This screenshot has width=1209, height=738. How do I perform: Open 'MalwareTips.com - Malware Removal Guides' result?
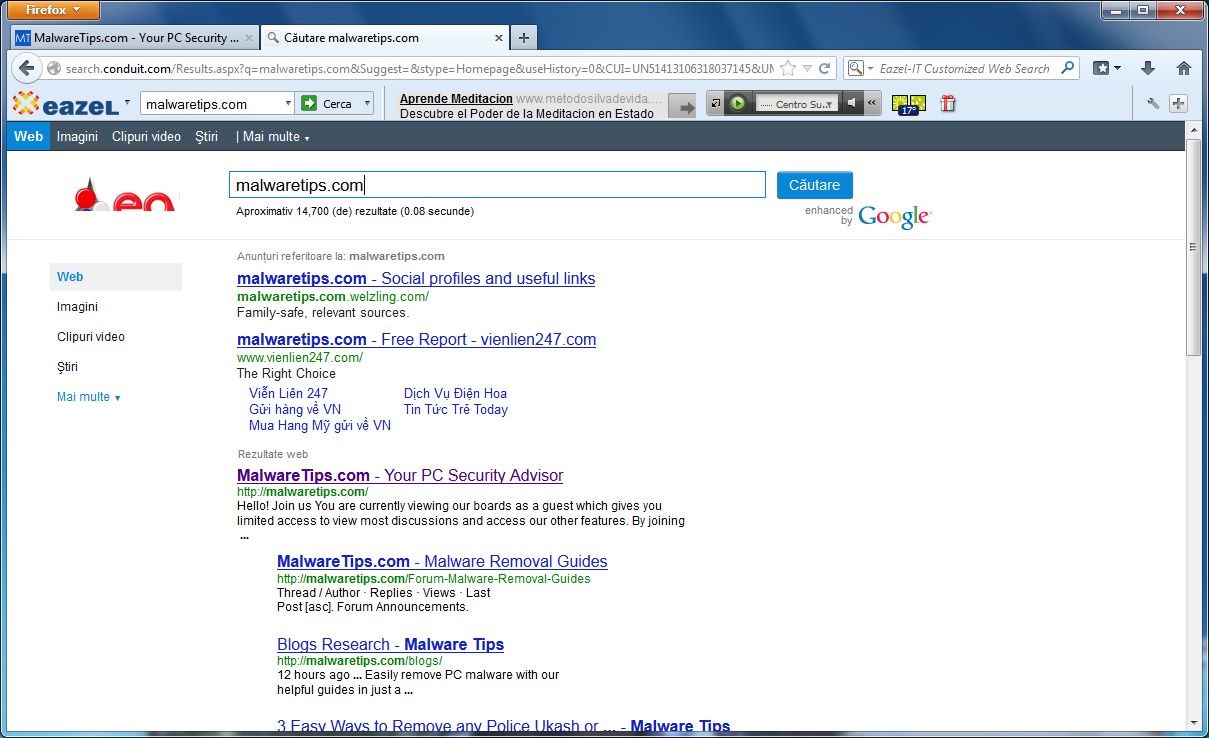[442, 562]
